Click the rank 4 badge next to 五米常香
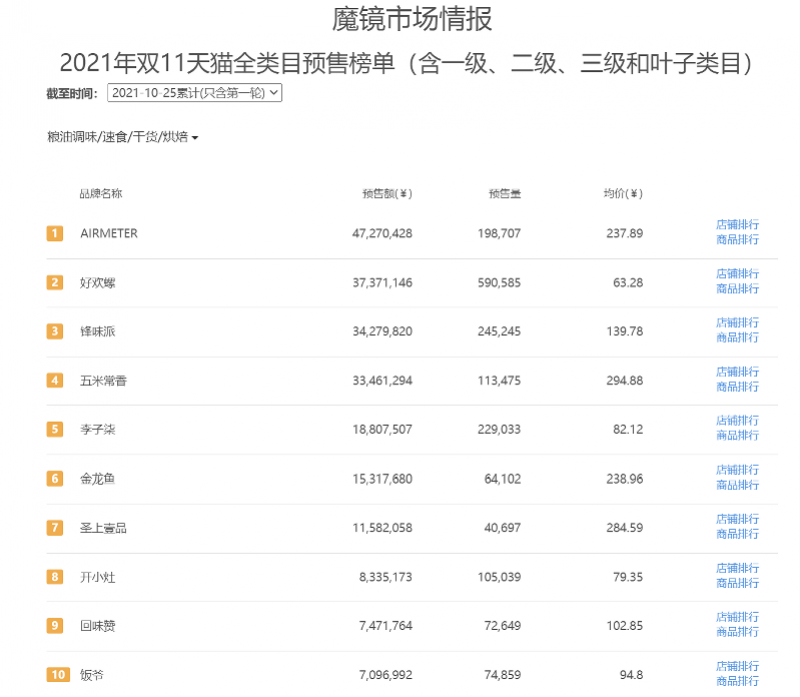800x697 pixels. click(x=54, y=380)
